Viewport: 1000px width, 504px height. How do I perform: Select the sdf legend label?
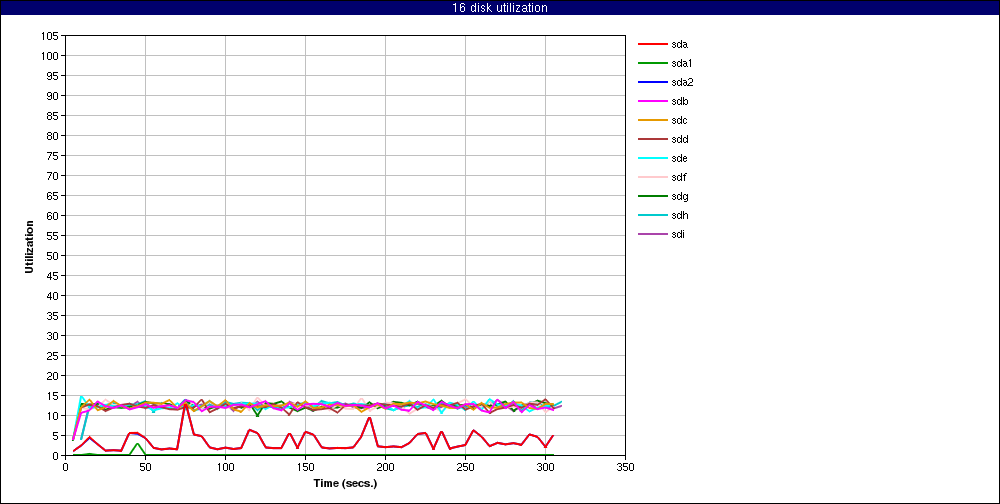tap(679, 177)
